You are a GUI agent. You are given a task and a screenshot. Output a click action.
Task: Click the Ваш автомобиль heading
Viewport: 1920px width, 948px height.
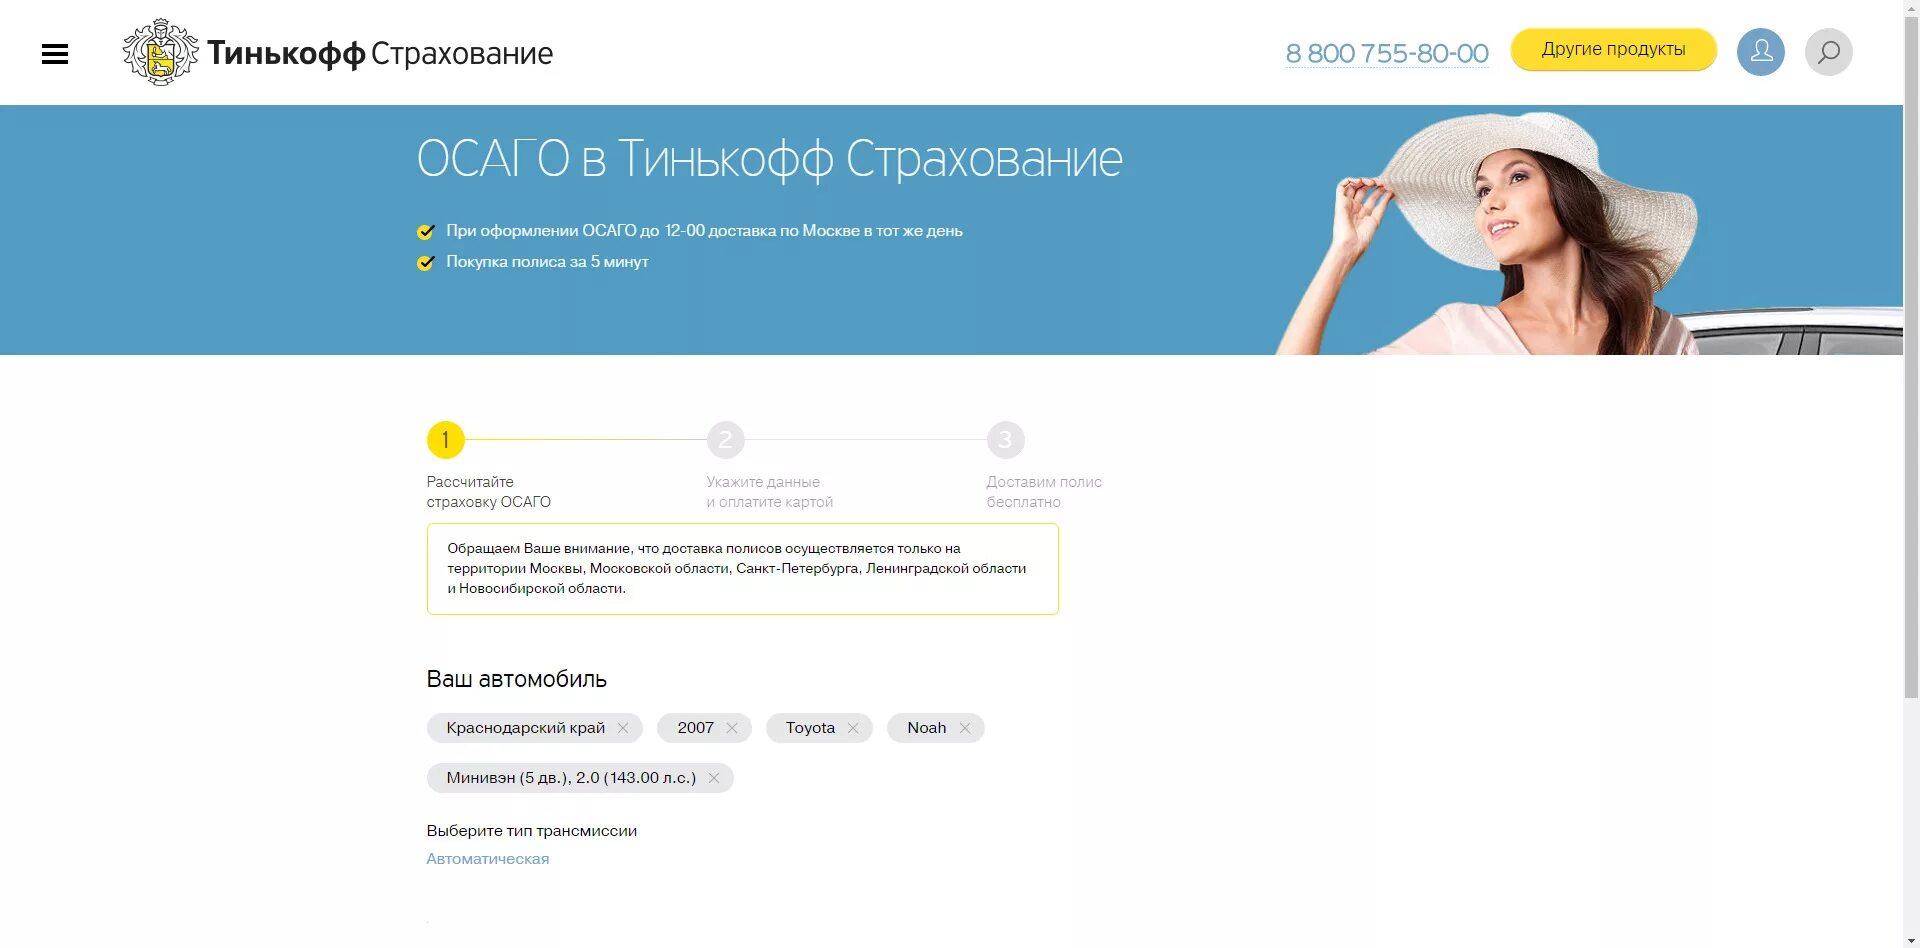(517, 679)
